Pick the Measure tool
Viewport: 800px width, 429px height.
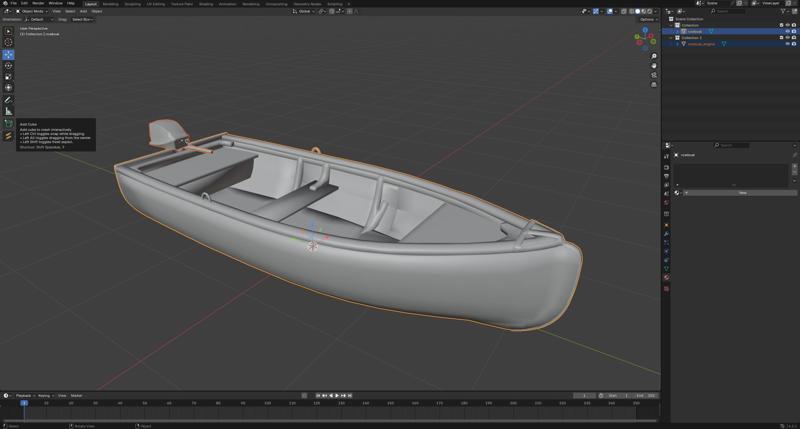click(x=8, y=111)
